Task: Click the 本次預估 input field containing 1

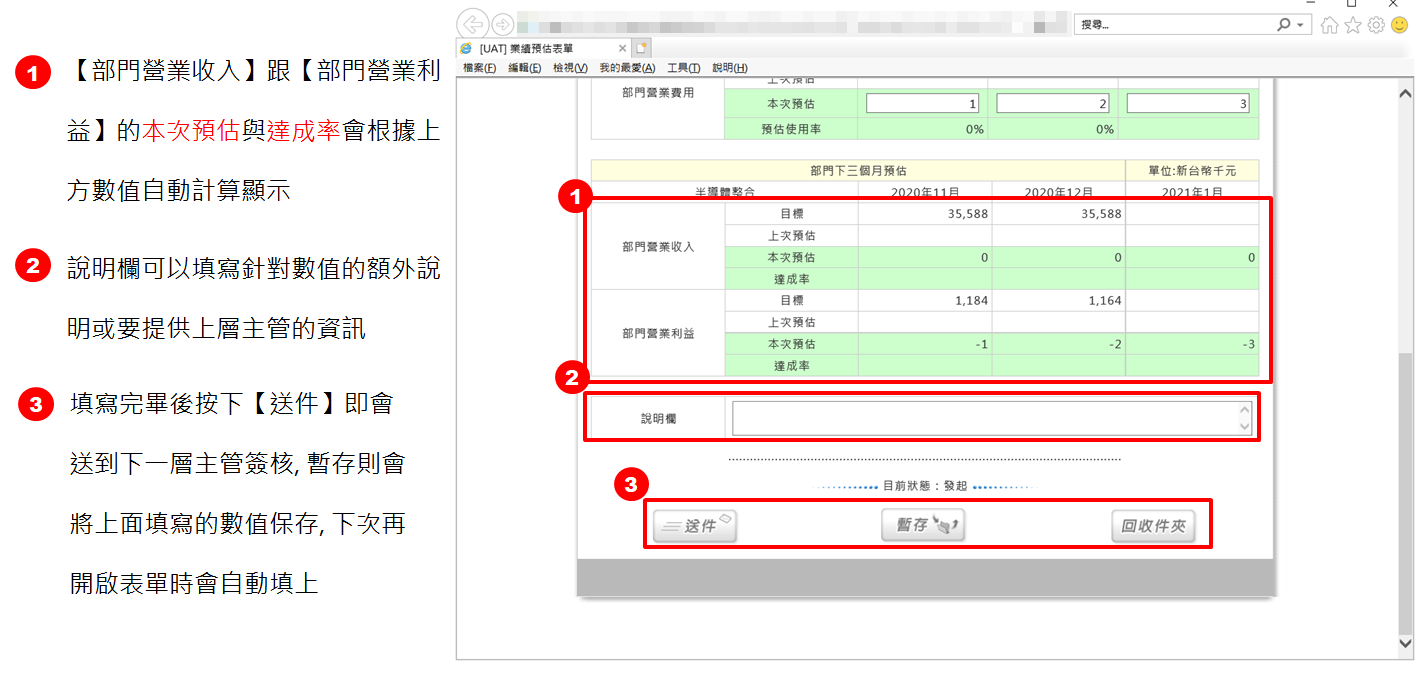Action: click(x=922, y=104)
